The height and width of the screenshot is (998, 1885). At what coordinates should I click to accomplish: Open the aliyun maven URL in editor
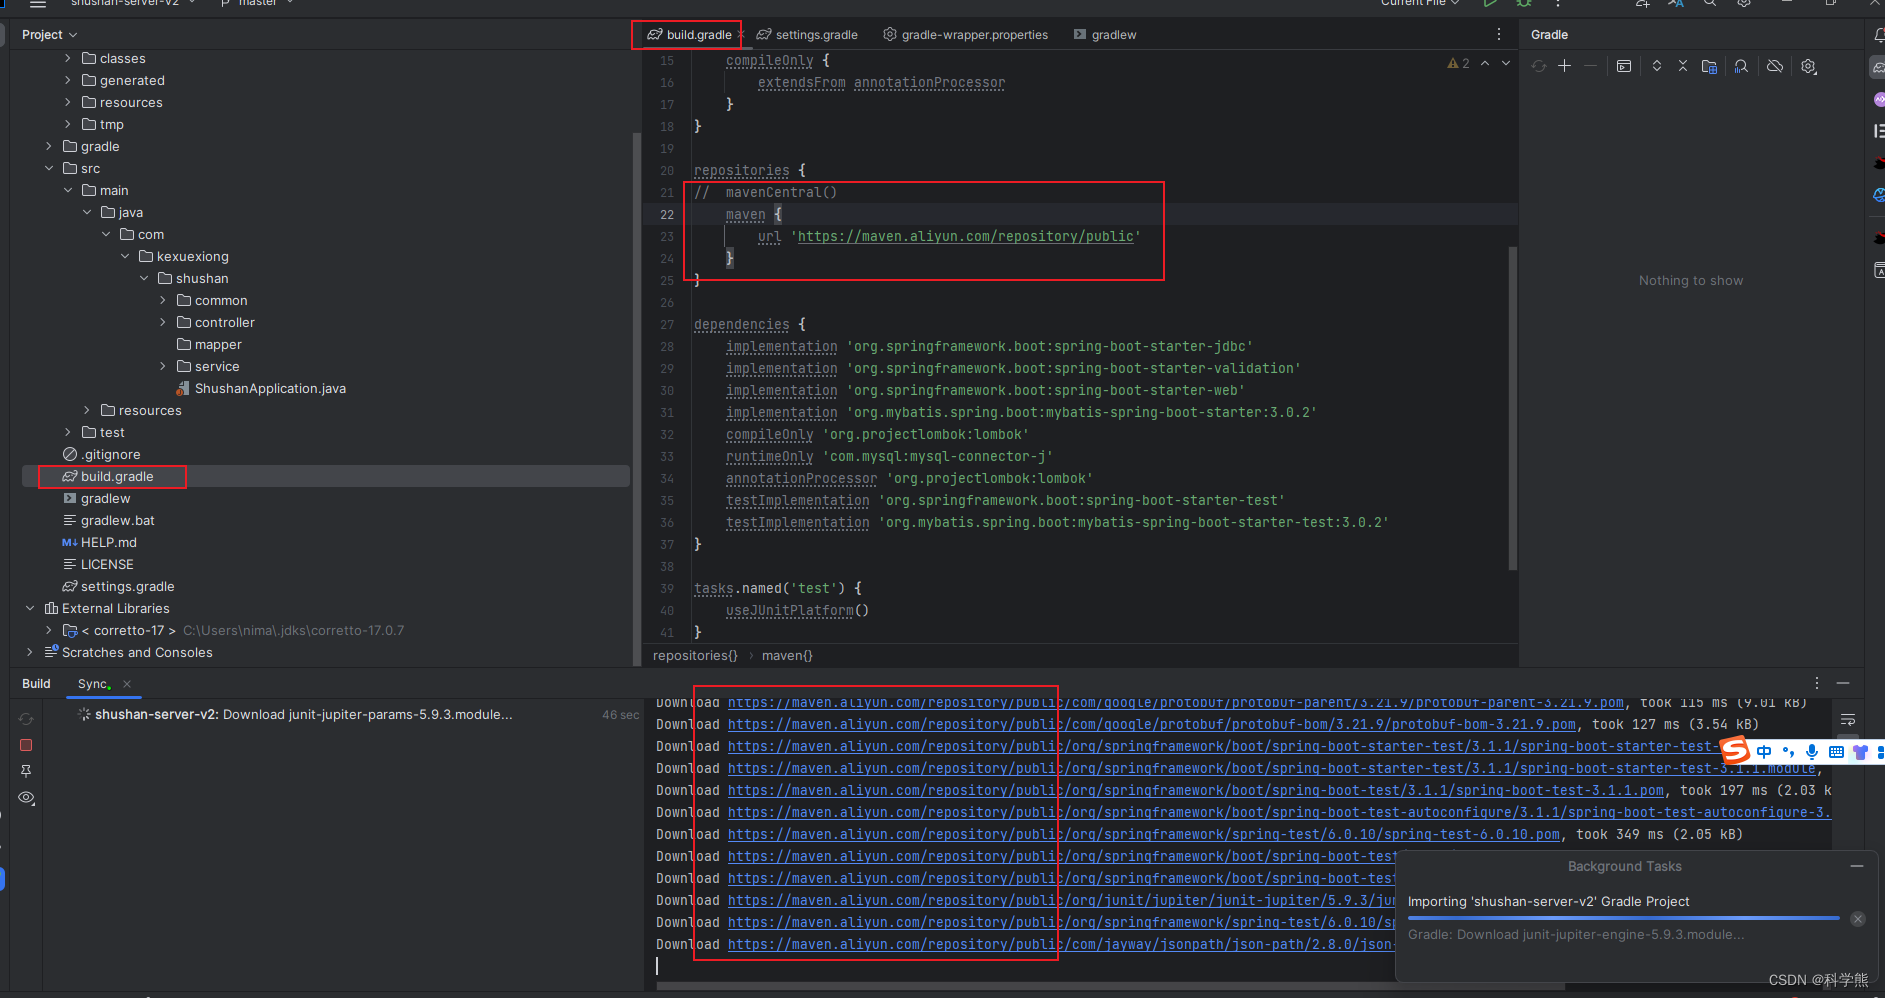point(965,236)
